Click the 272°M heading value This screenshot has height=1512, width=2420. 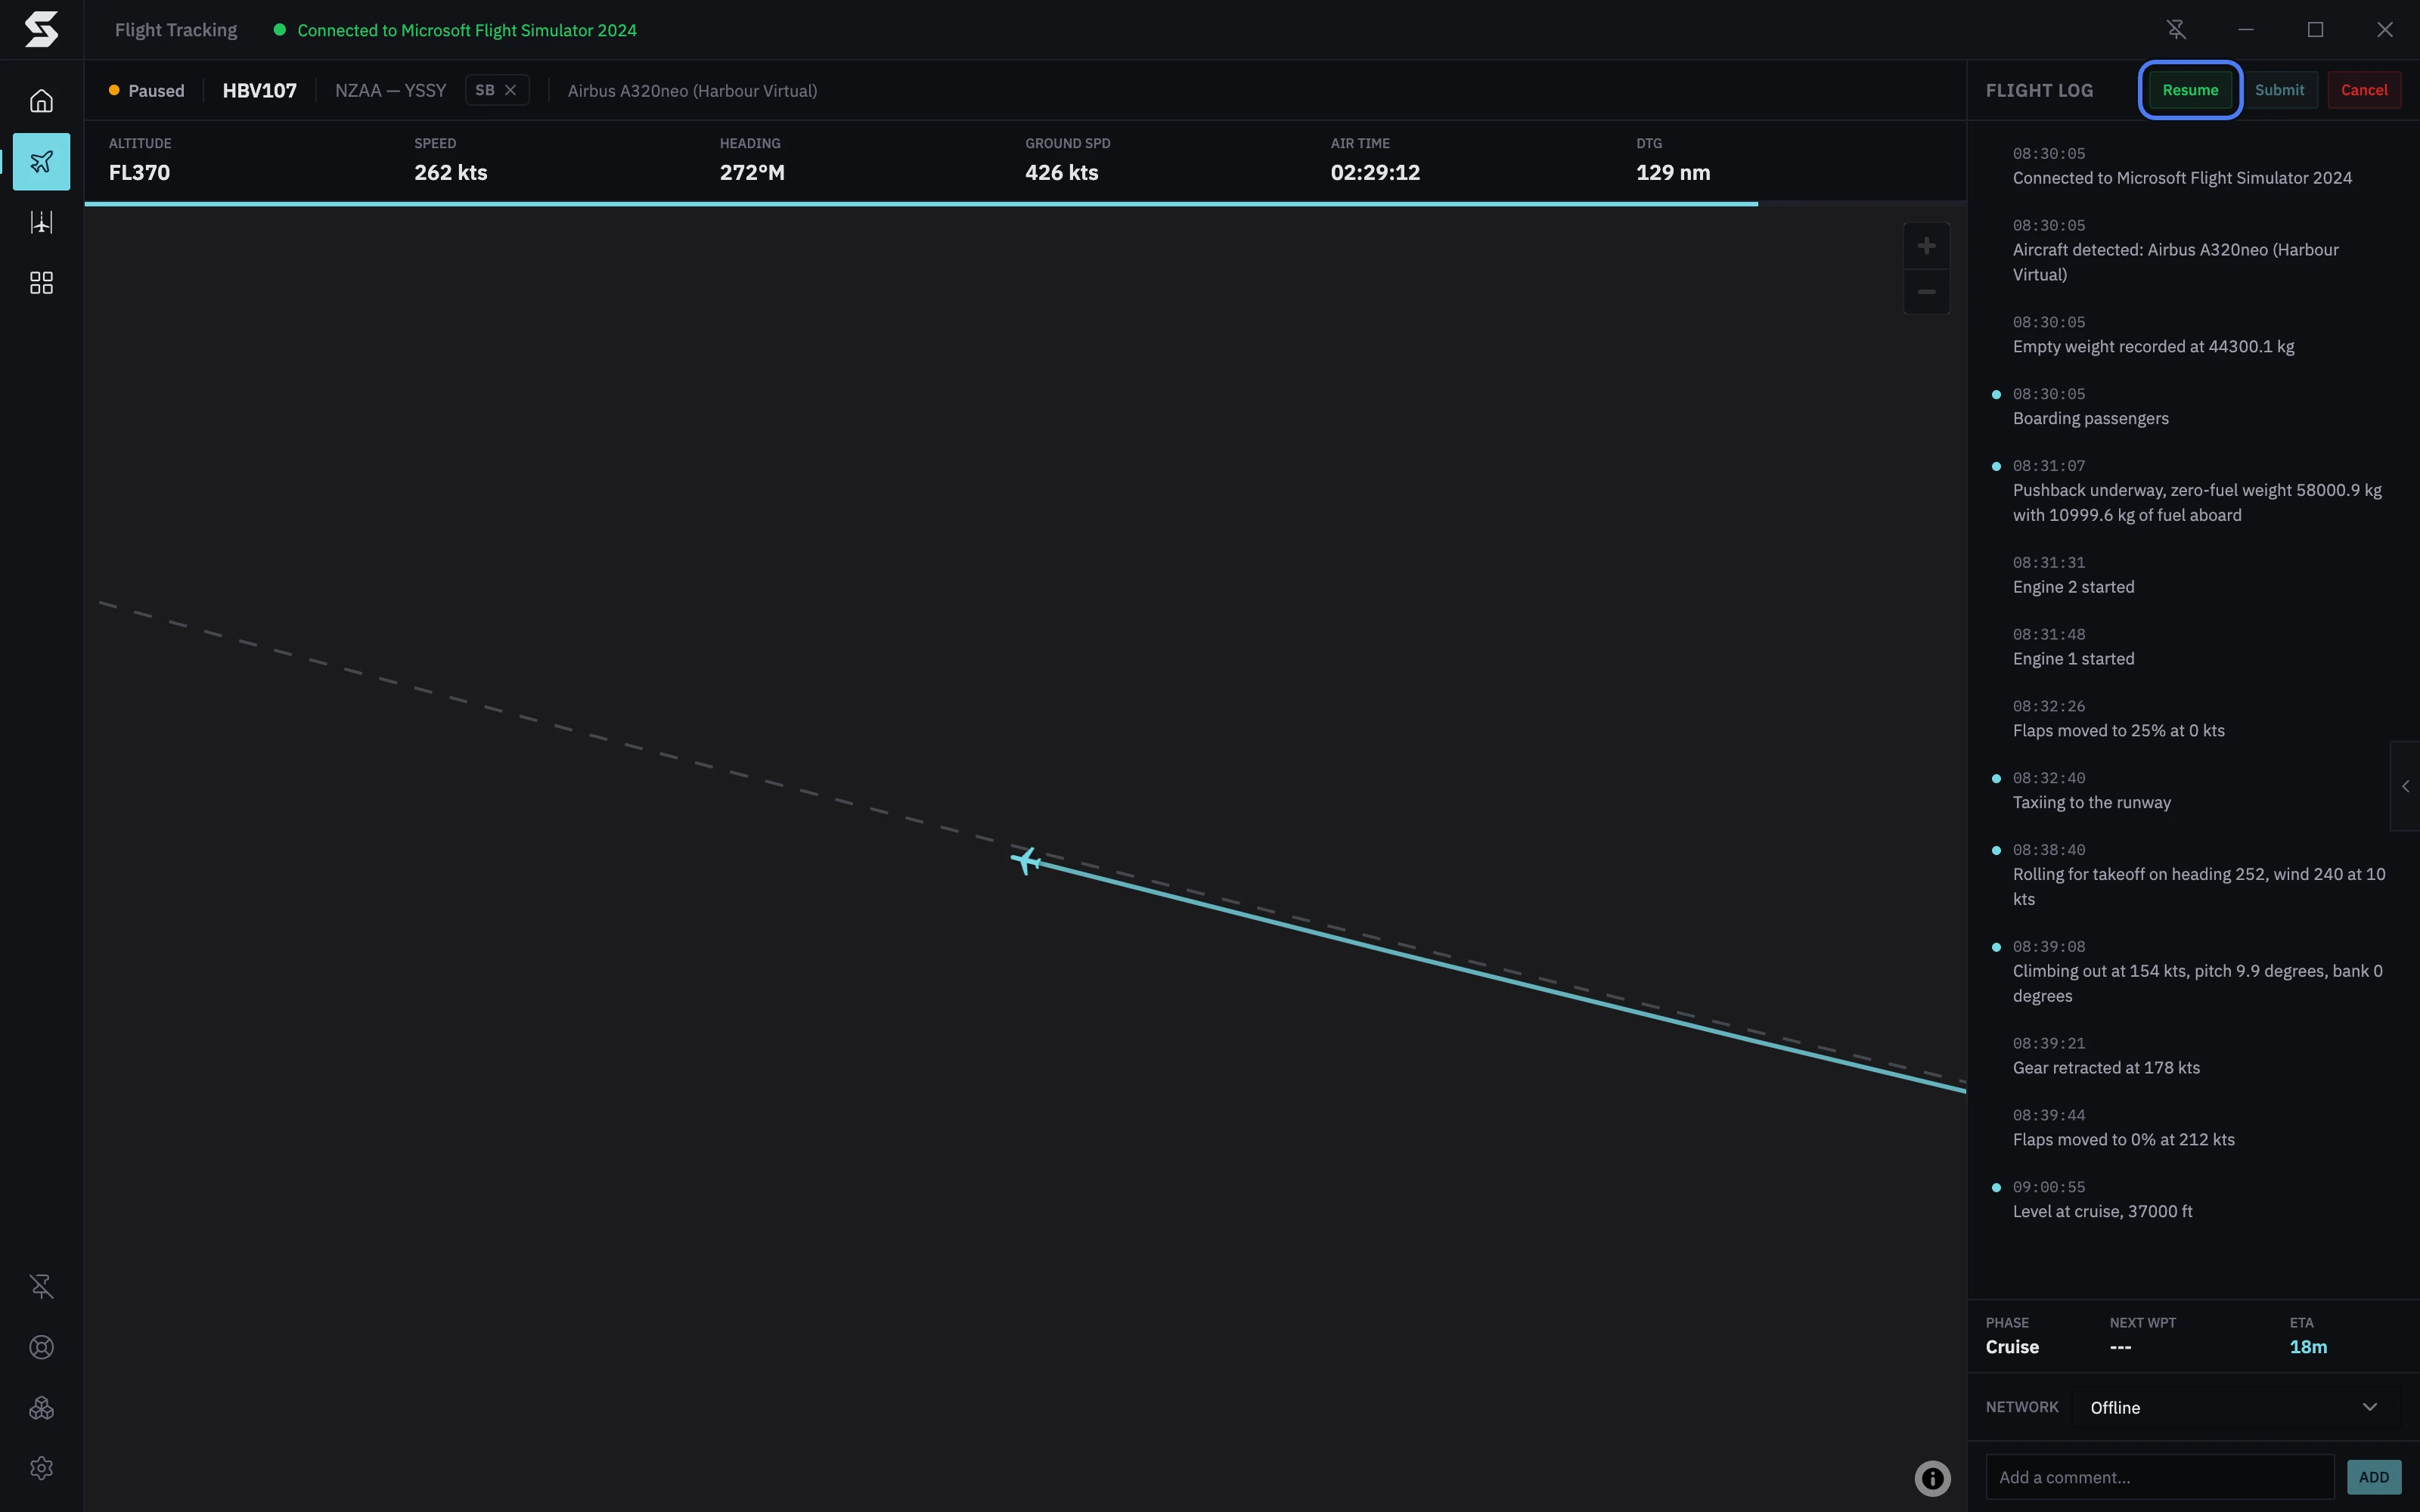(752, 172)
